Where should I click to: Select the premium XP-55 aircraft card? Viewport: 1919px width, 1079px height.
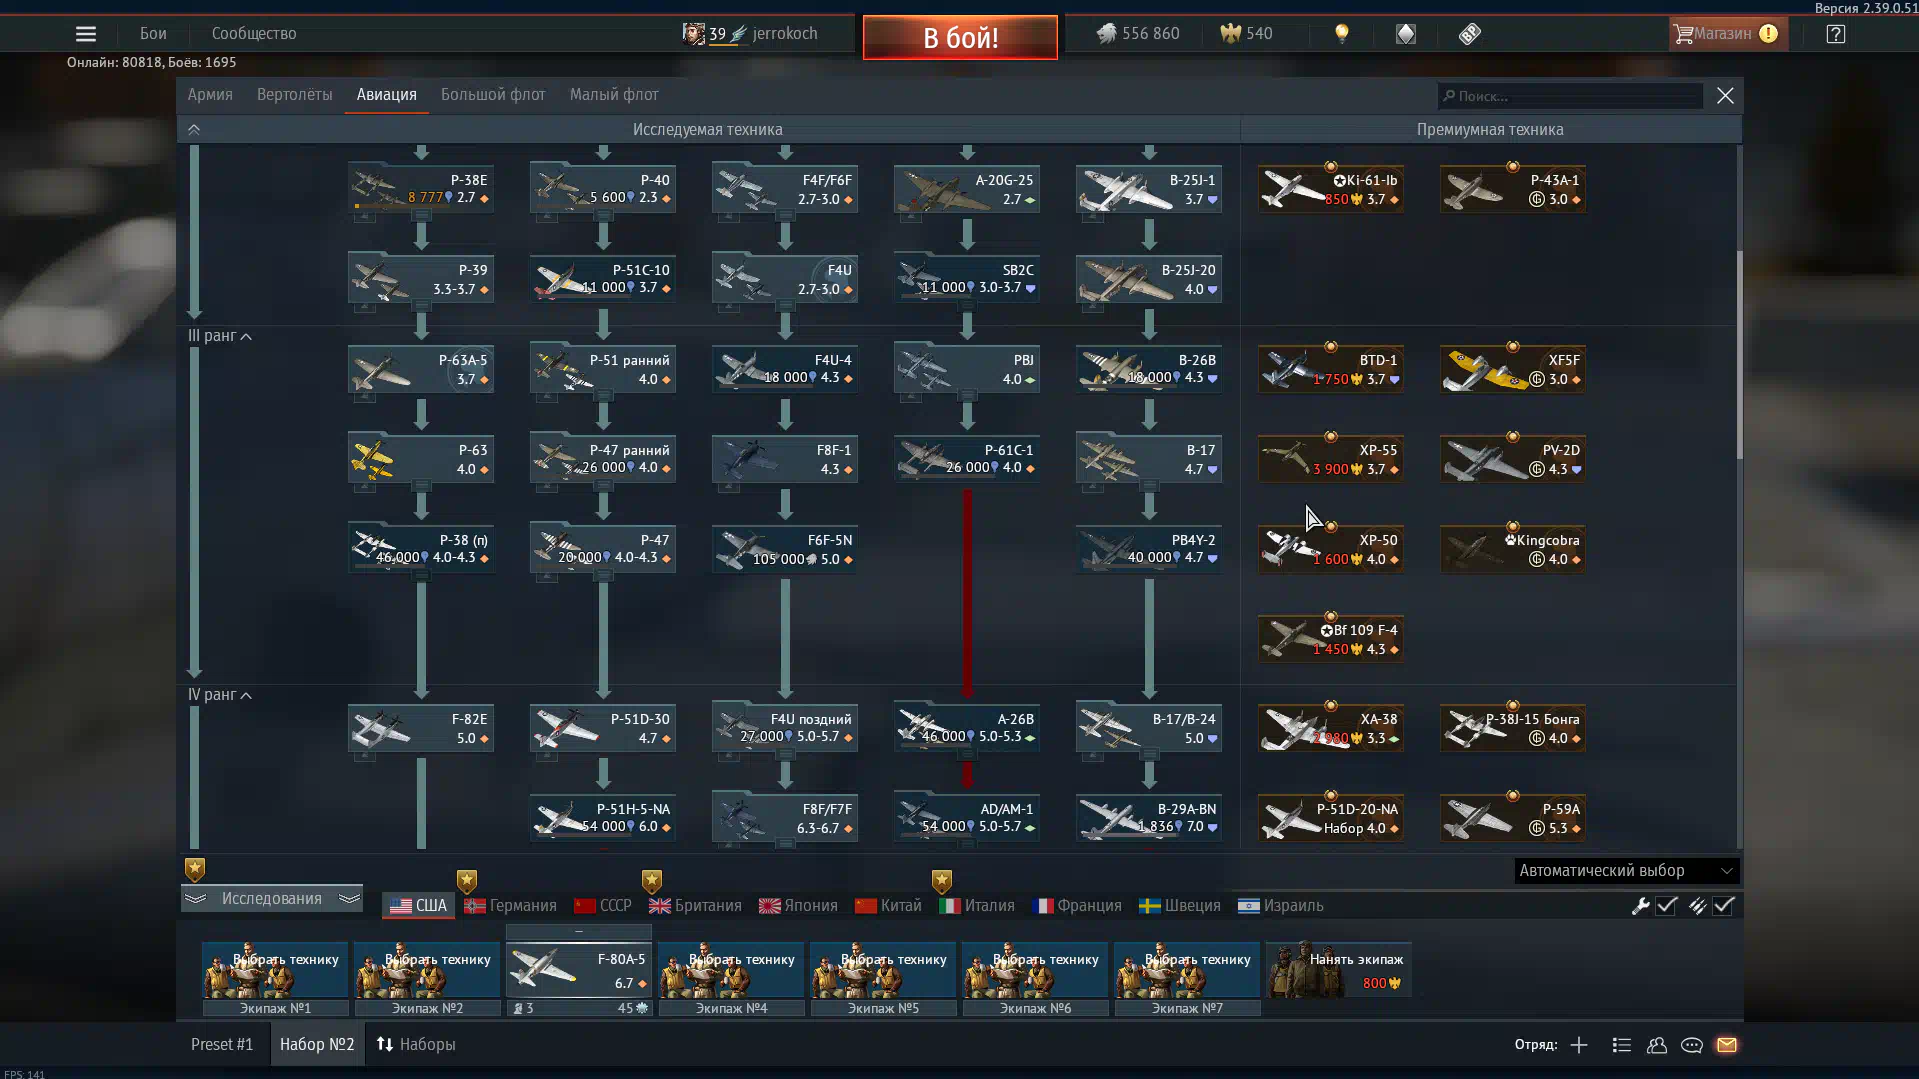(x=1331, y=458)
